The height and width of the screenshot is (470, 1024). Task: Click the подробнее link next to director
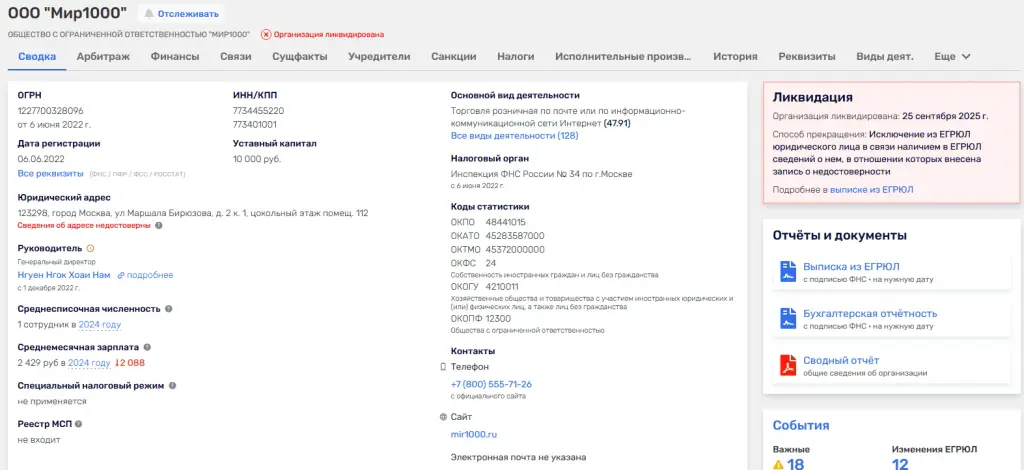pyautogui.click(x=150, y=275)
